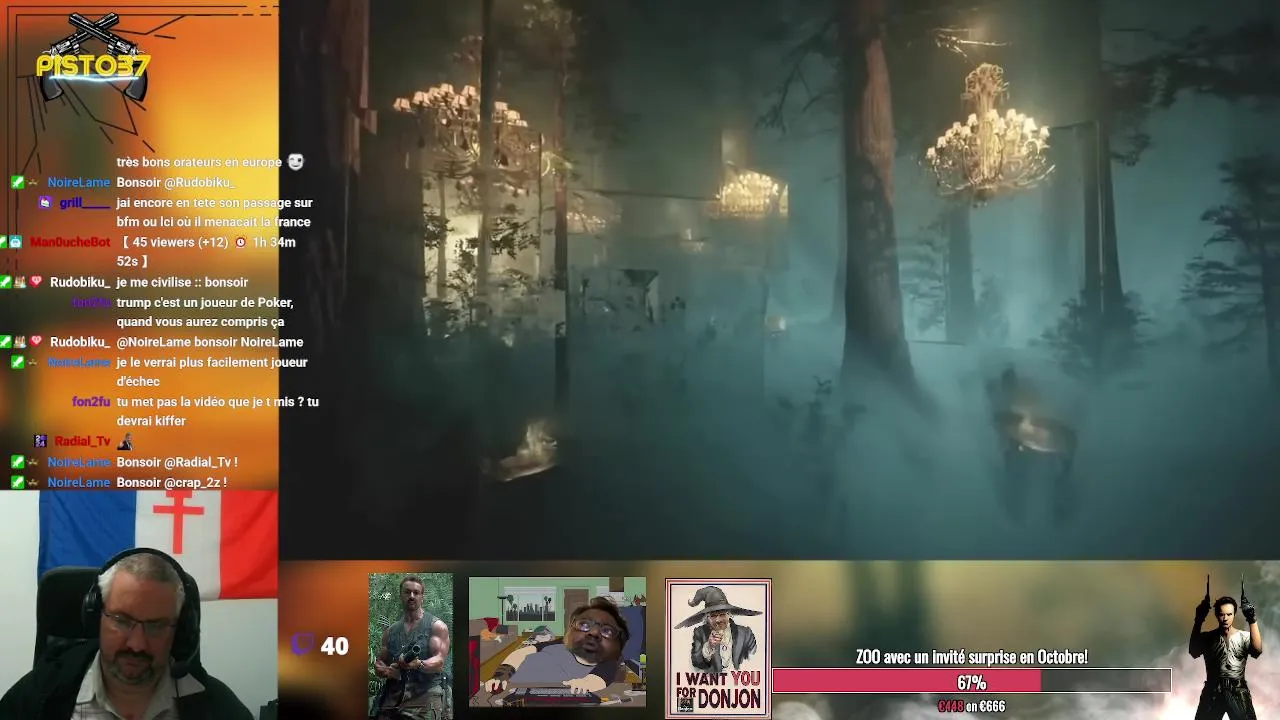Click the @NoireLame mention in Rudobiku_'s message
Image resolution: width=1280 pixels, height=720 pixels.
pos(156,342)
